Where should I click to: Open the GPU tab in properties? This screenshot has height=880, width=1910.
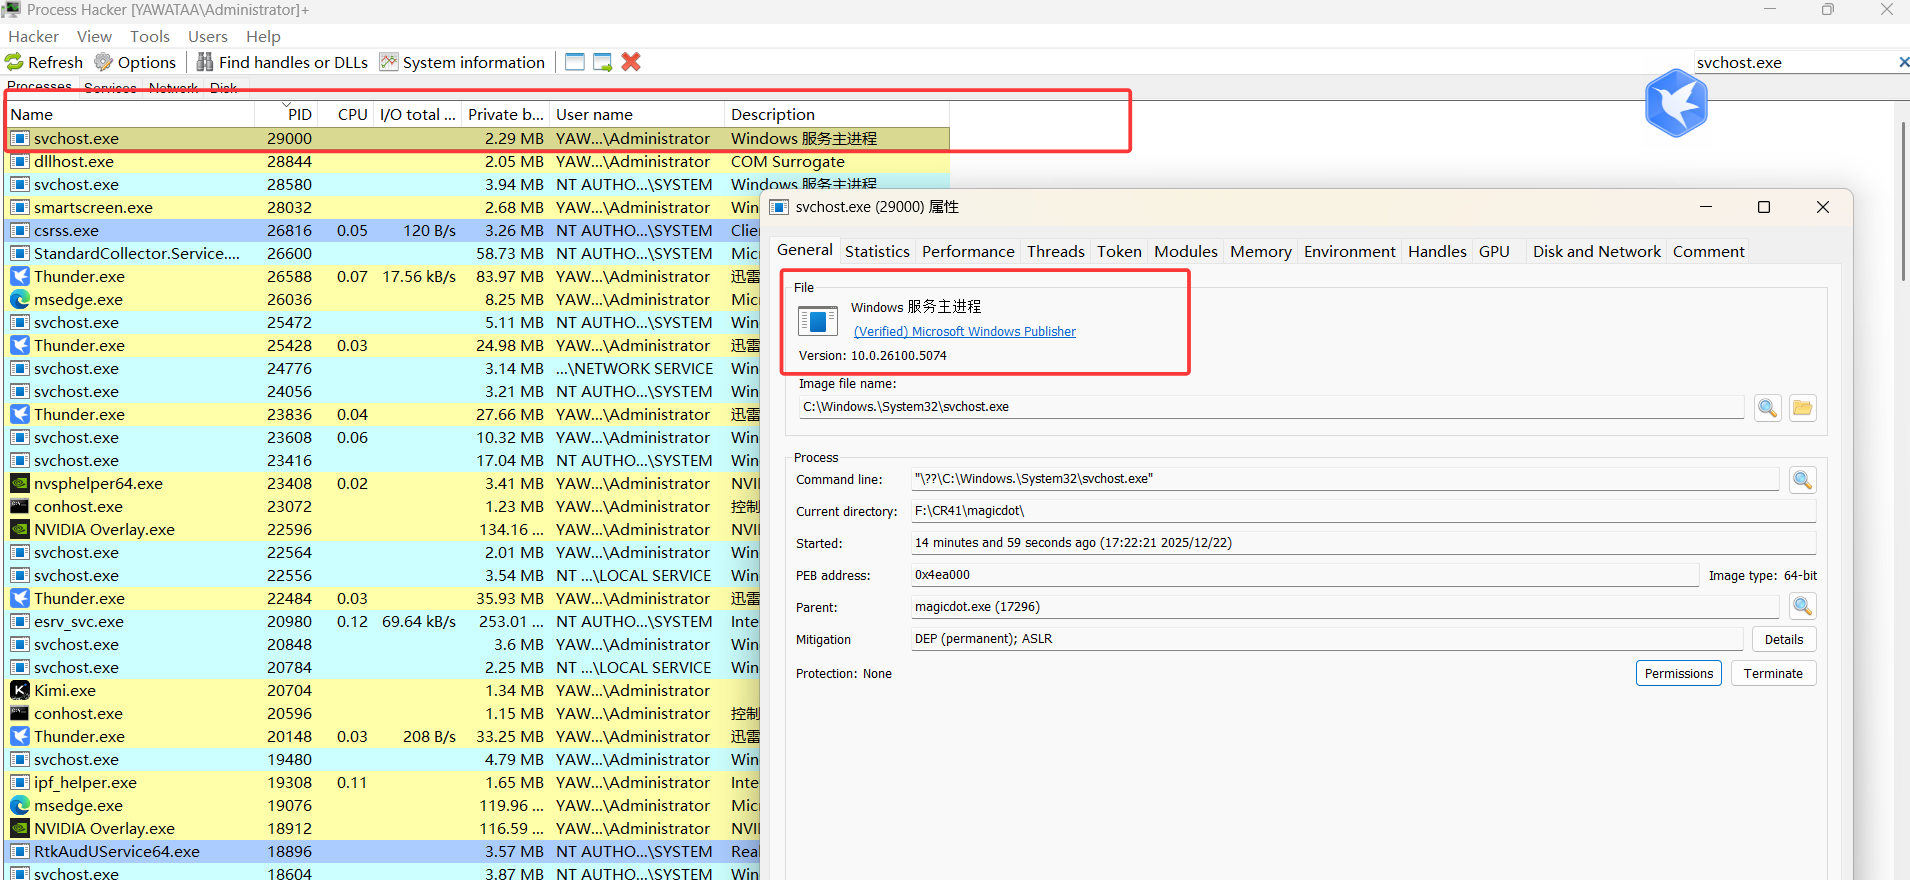click(1494, 251)
